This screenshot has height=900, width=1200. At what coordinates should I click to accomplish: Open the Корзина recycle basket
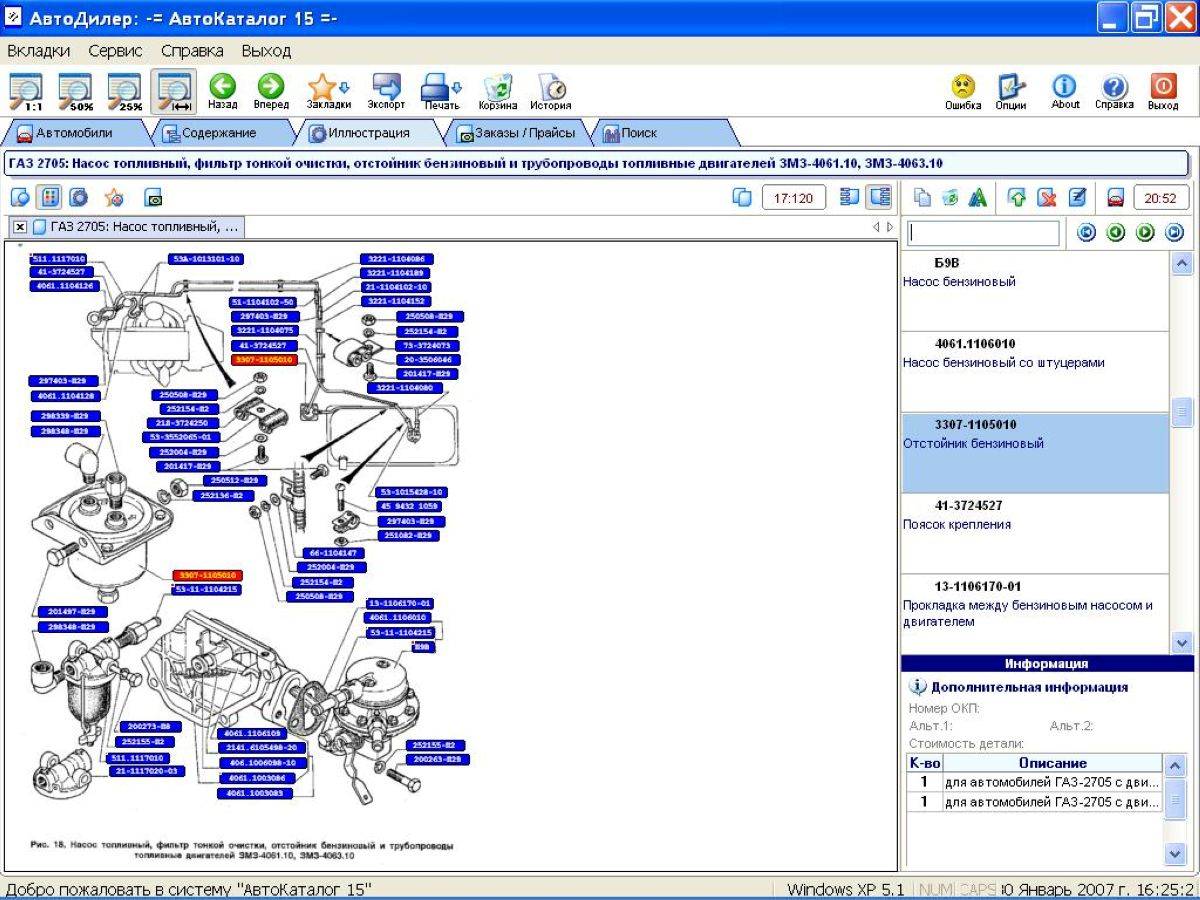[497, 90]
